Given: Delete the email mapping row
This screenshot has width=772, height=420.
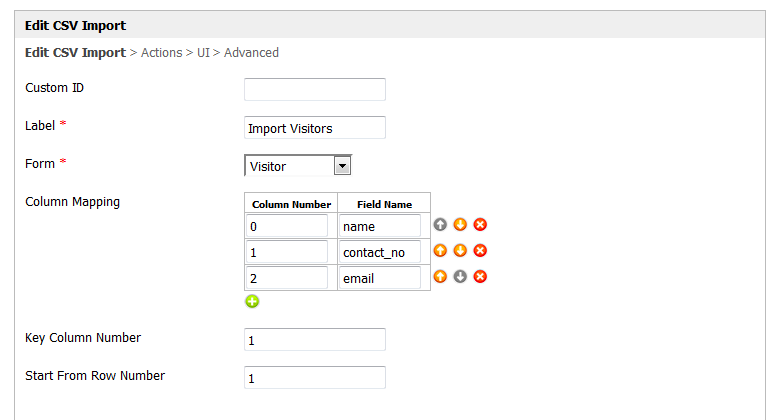Looking at the screenshot, I should pyautogui.click(x=480, y=276).
